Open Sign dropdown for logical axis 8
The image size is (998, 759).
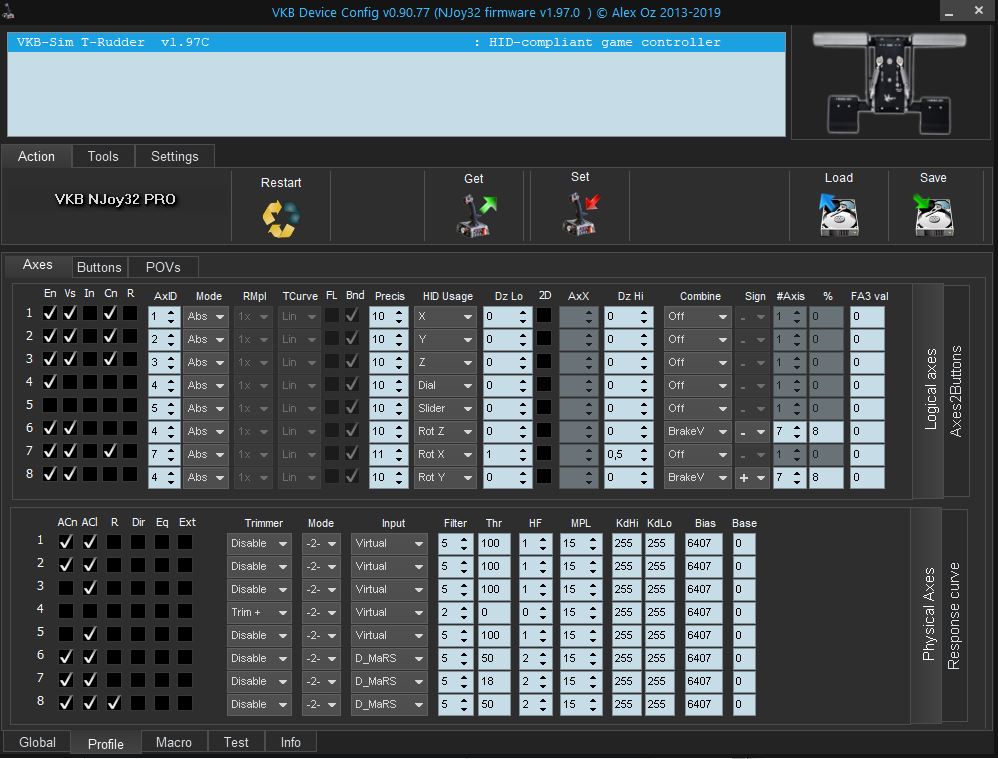752,478
